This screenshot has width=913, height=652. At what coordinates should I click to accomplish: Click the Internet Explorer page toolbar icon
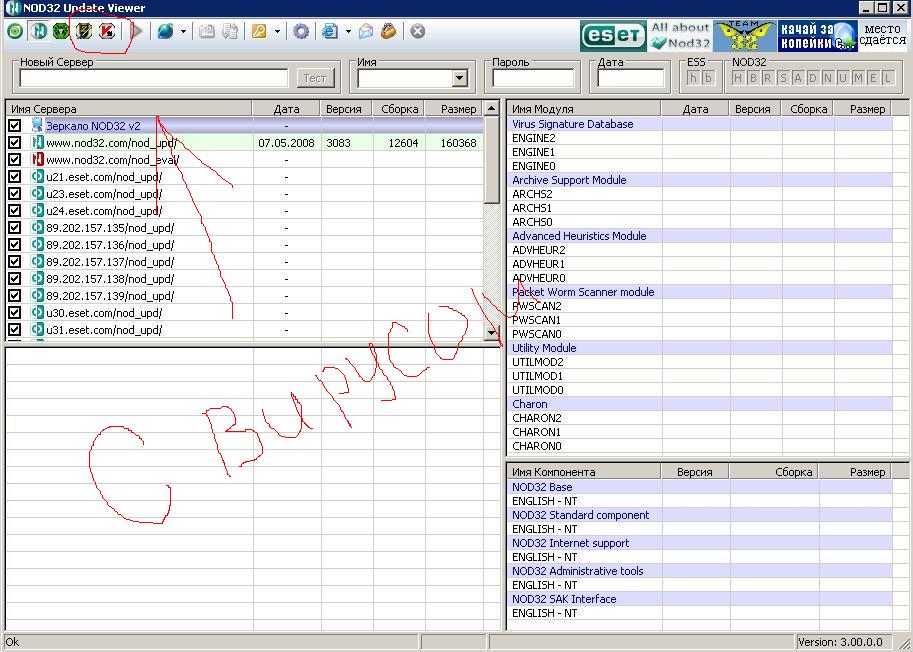tap(330, 31)
